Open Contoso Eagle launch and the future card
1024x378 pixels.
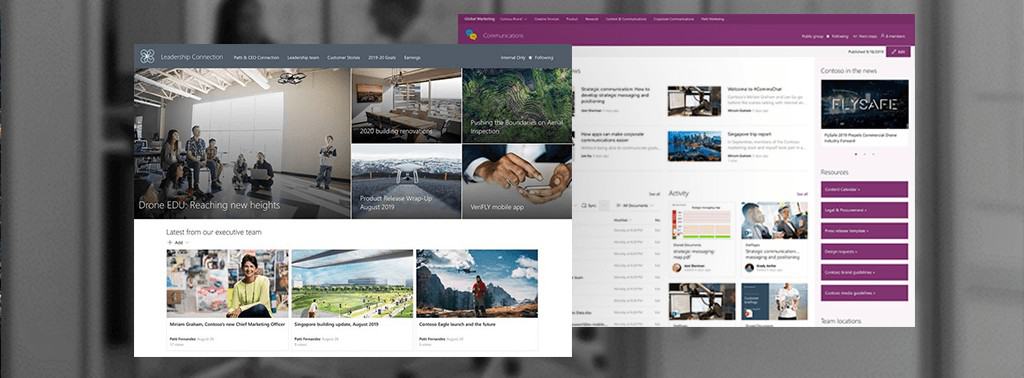tap(477, 300)
